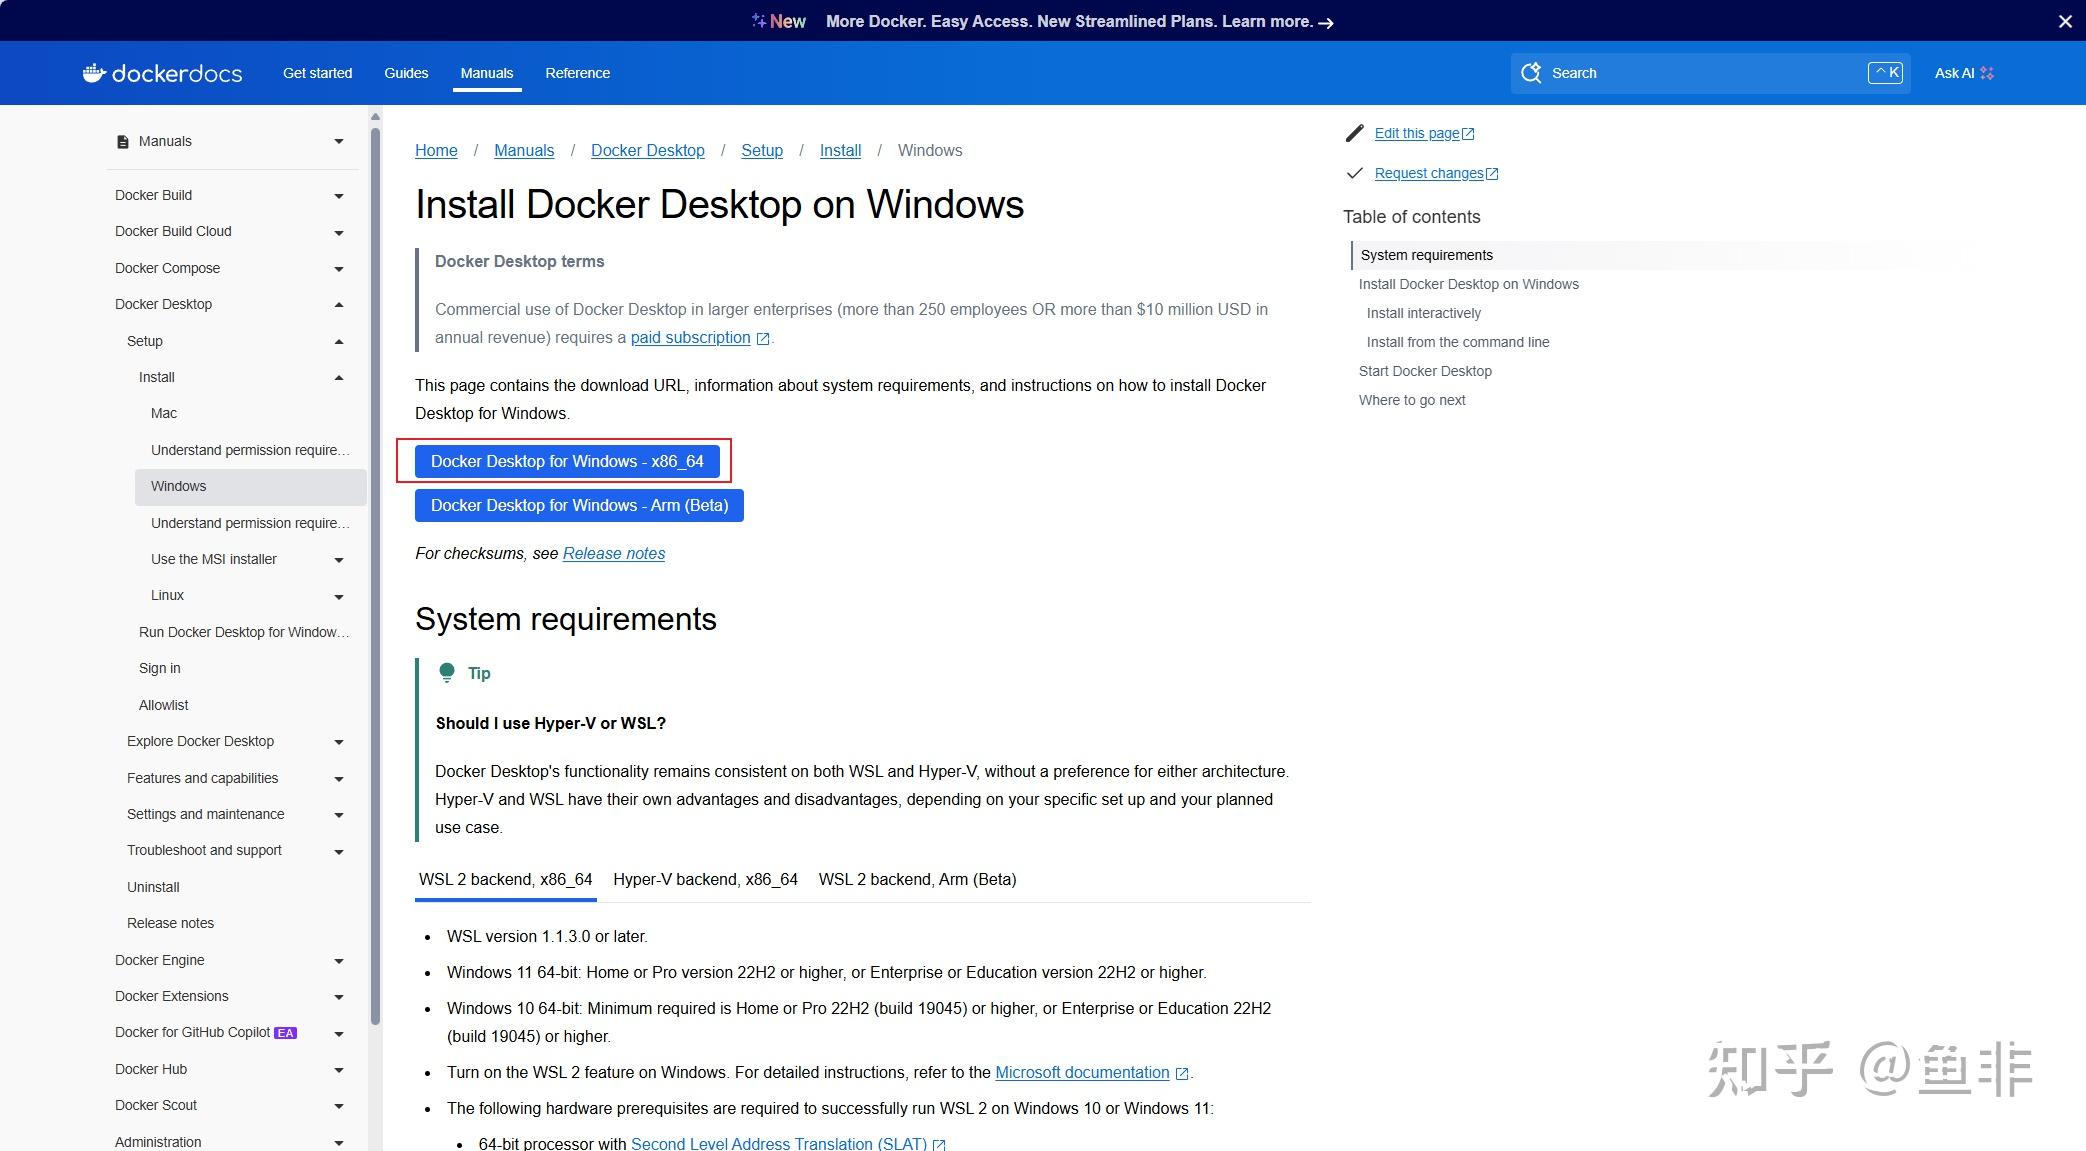Click the search magnifier icon

1530,73
